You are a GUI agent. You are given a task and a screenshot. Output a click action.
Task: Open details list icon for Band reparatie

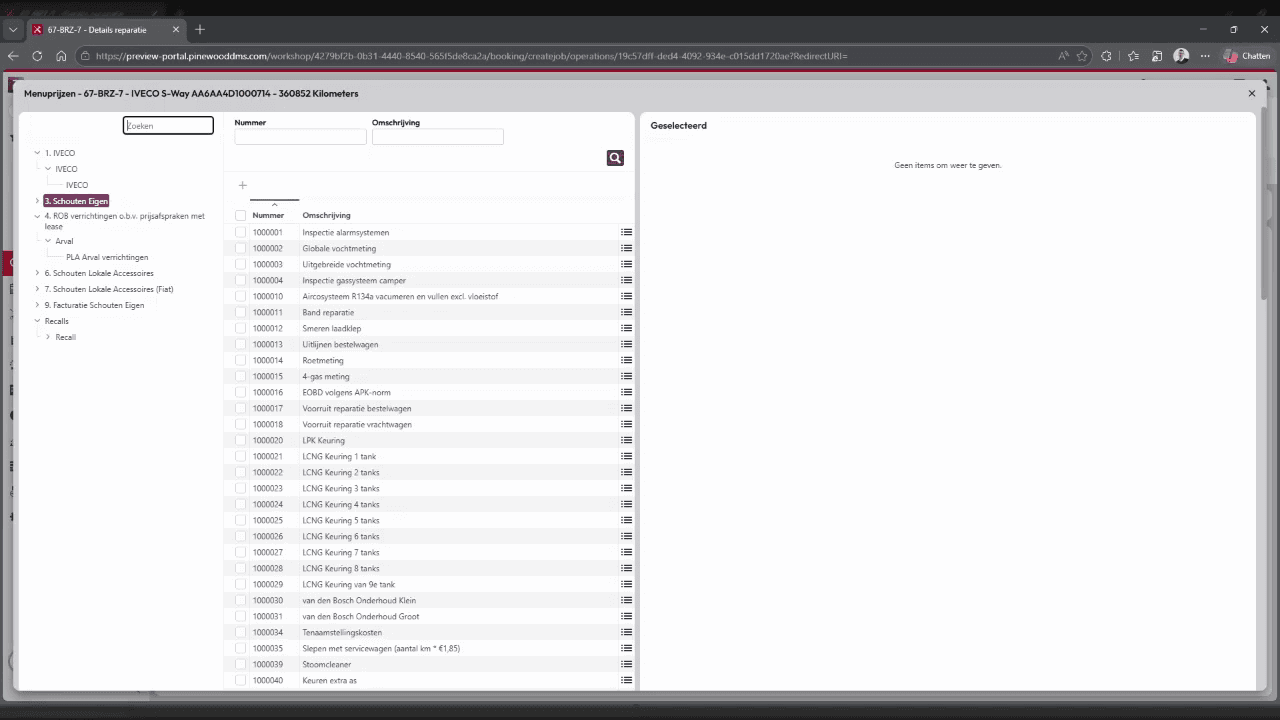(626, 312)
